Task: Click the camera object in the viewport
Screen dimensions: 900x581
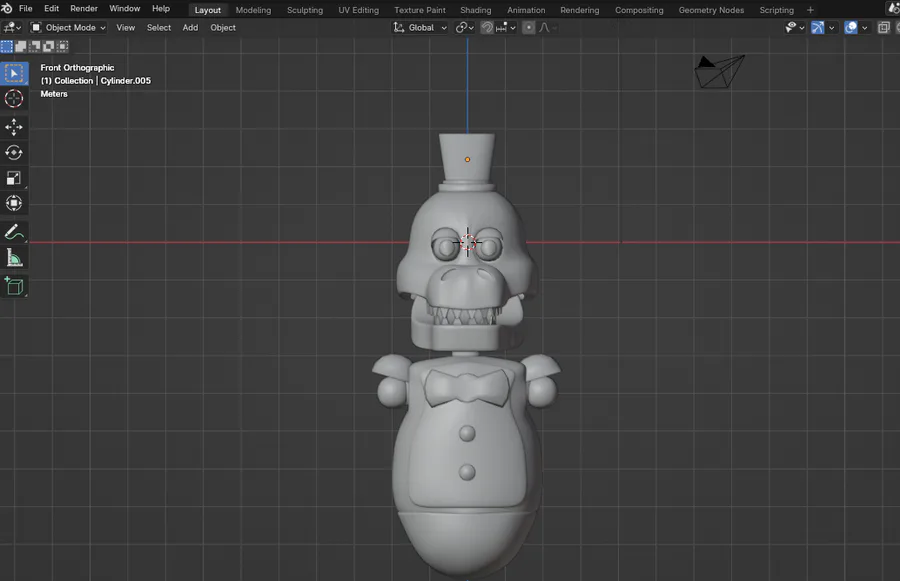Action: (719, 72)
